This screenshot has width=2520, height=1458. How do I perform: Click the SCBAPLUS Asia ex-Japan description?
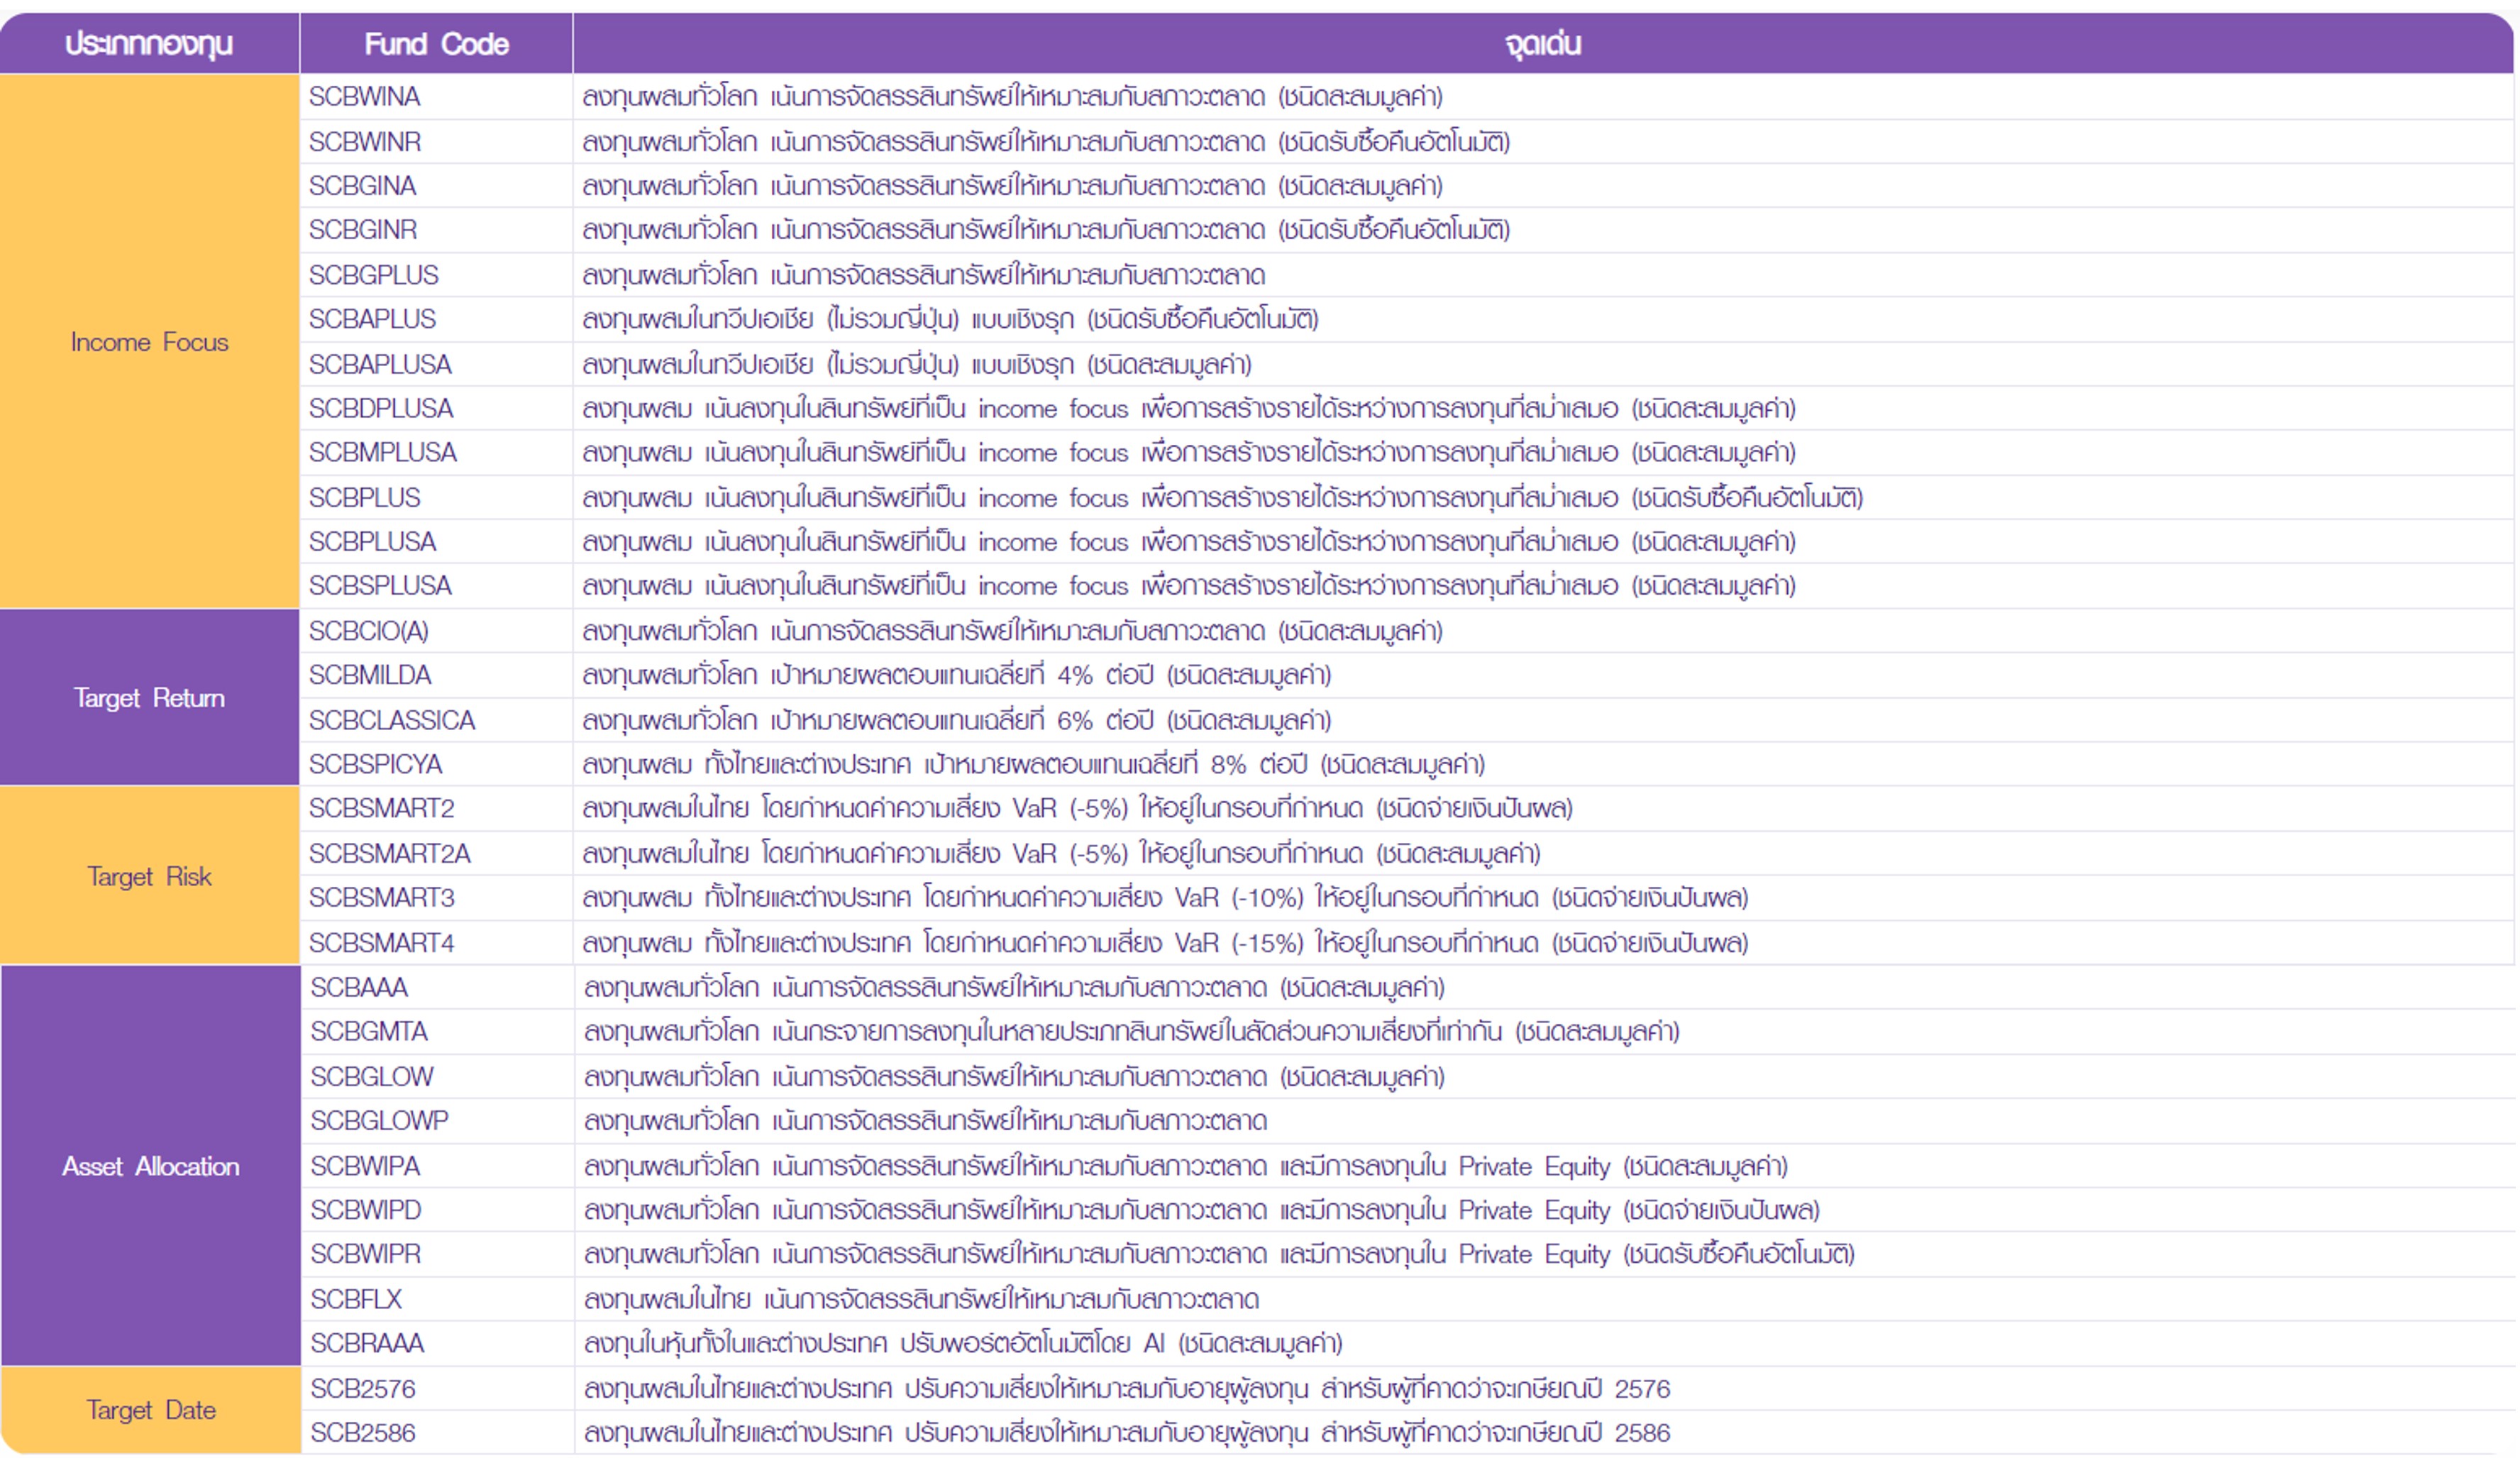click(951, 319)
